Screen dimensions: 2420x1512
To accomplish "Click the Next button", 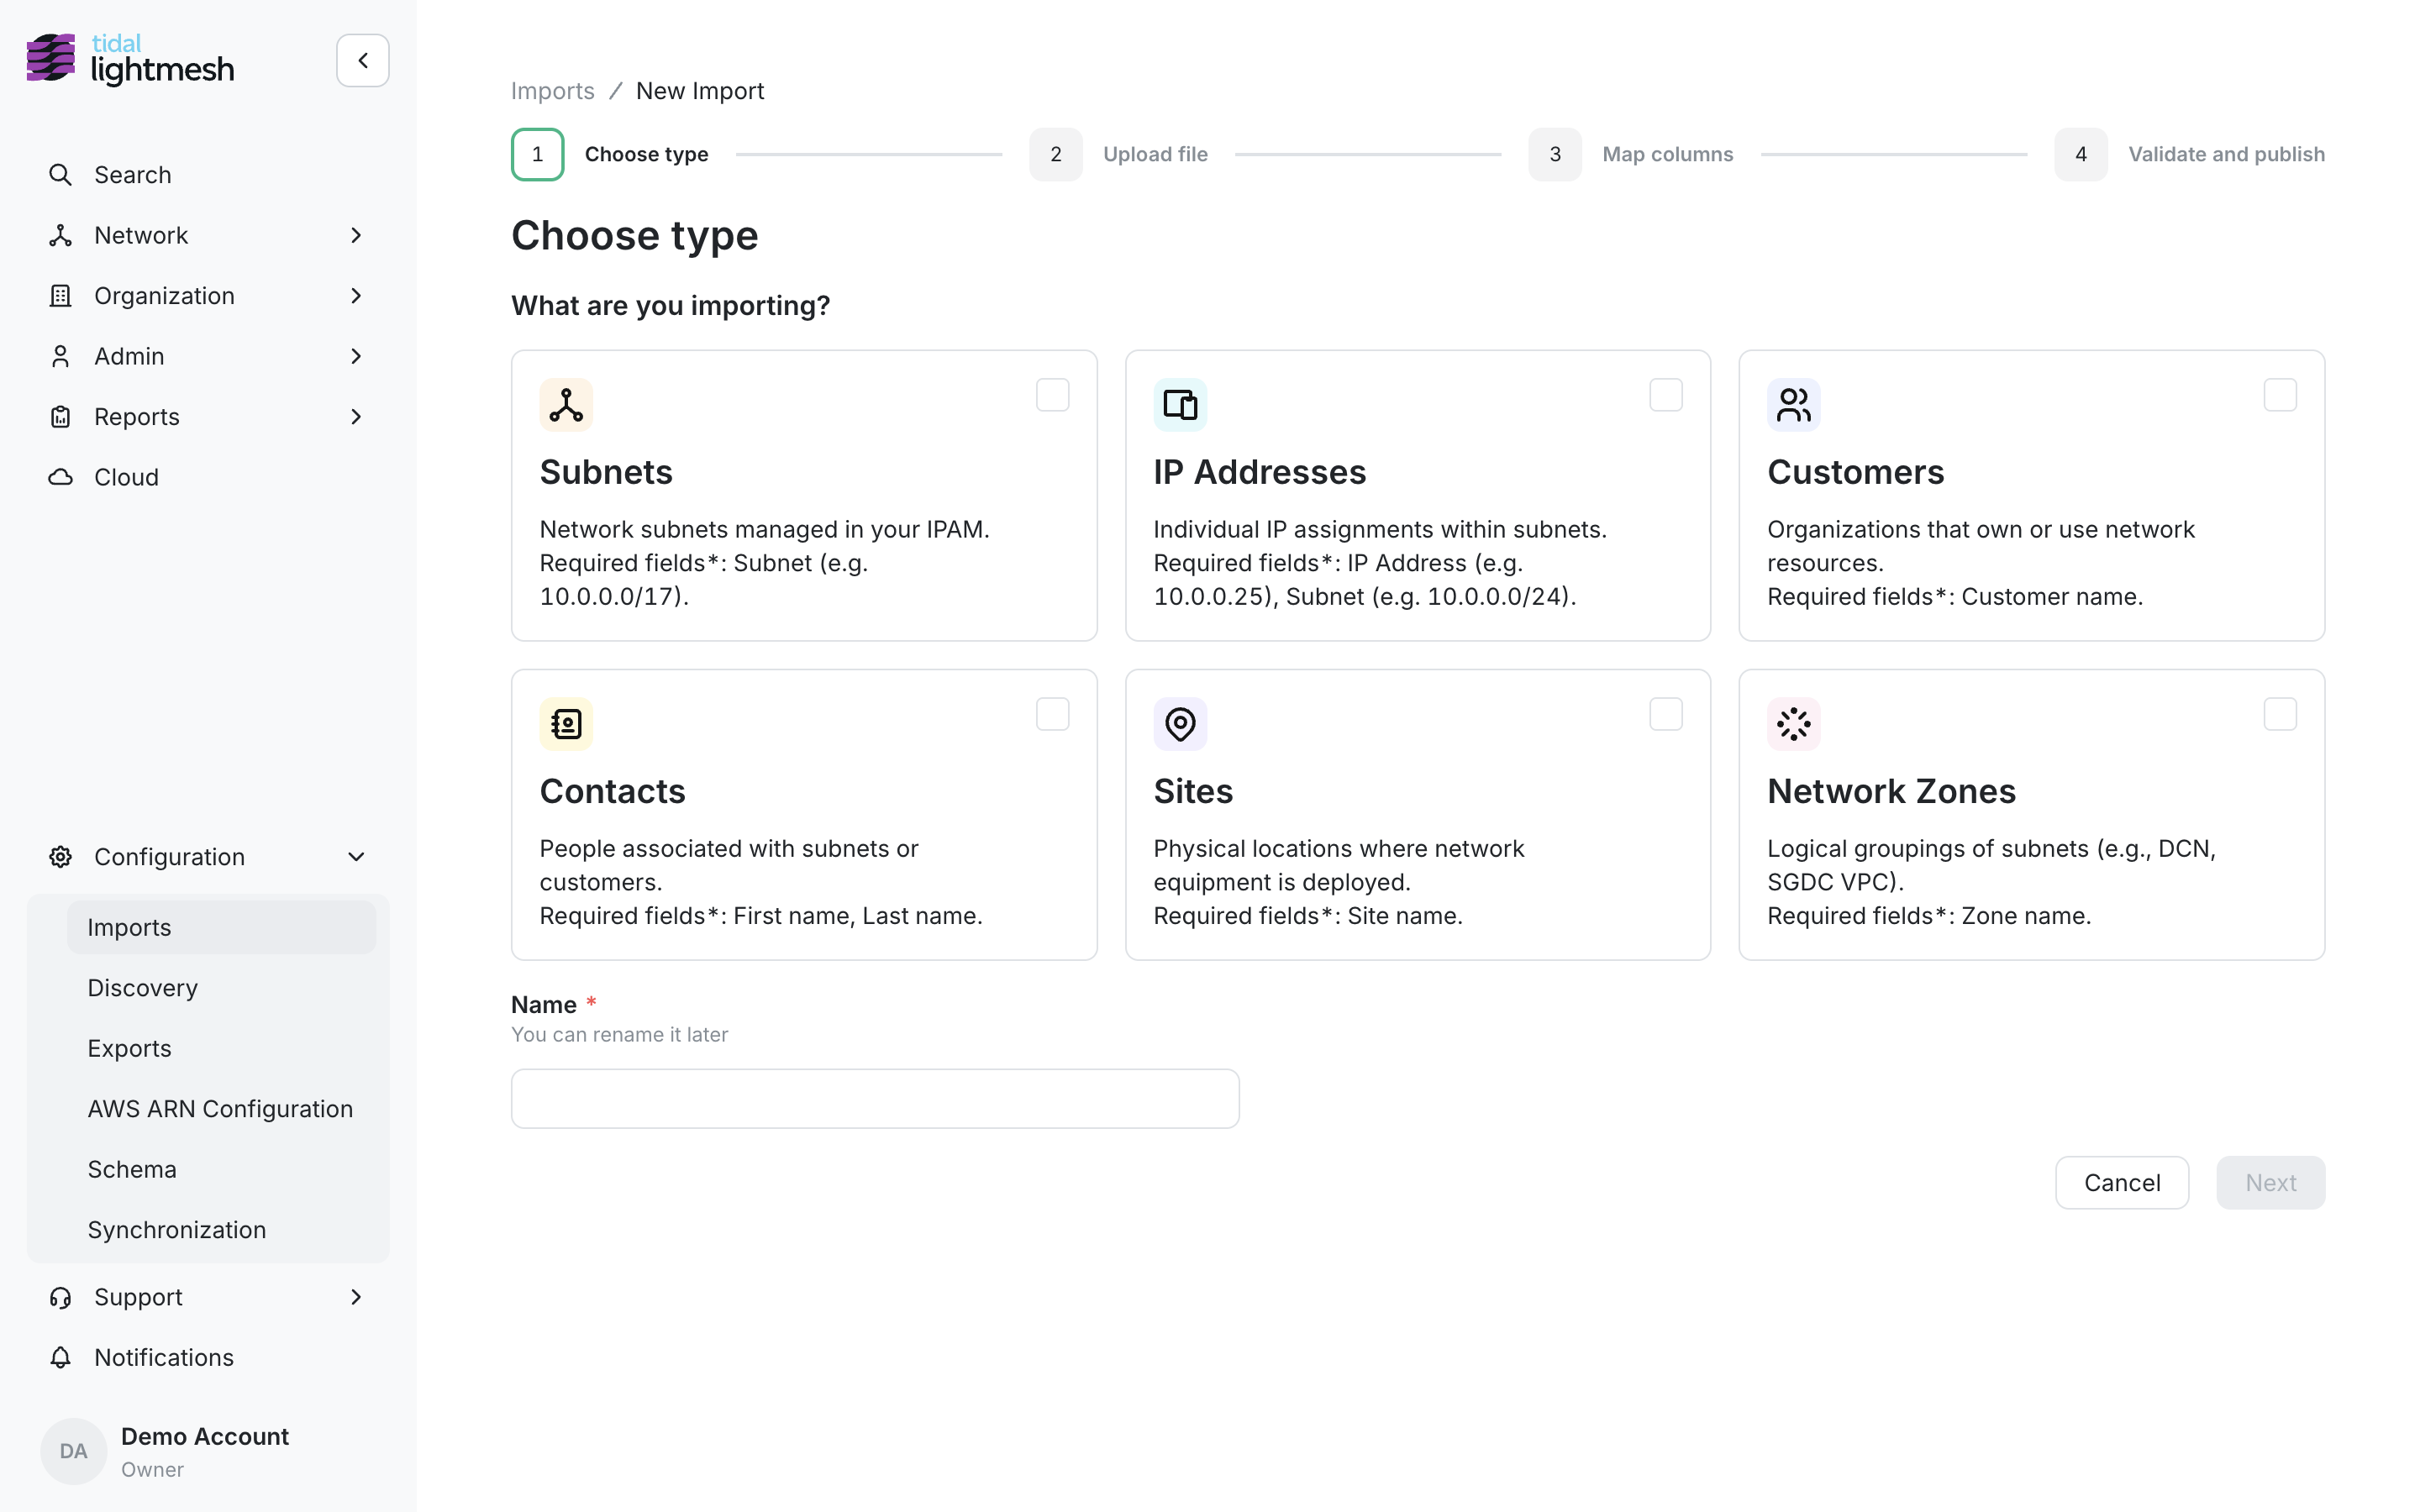I will (2270, 1183).
